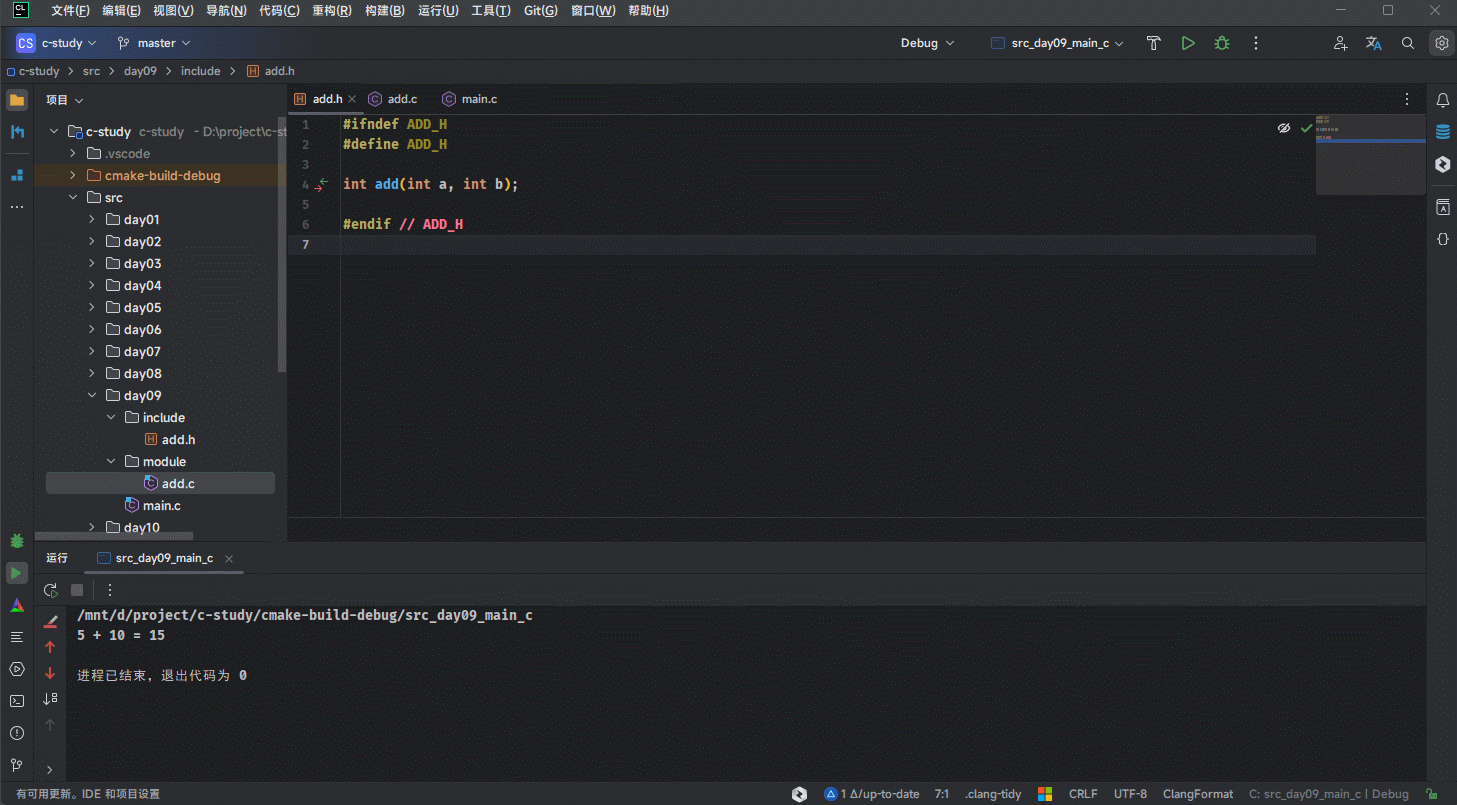This screenshot has height=805, width=1457.
Task: Open the Database tool window
Action: [1442, 132]
